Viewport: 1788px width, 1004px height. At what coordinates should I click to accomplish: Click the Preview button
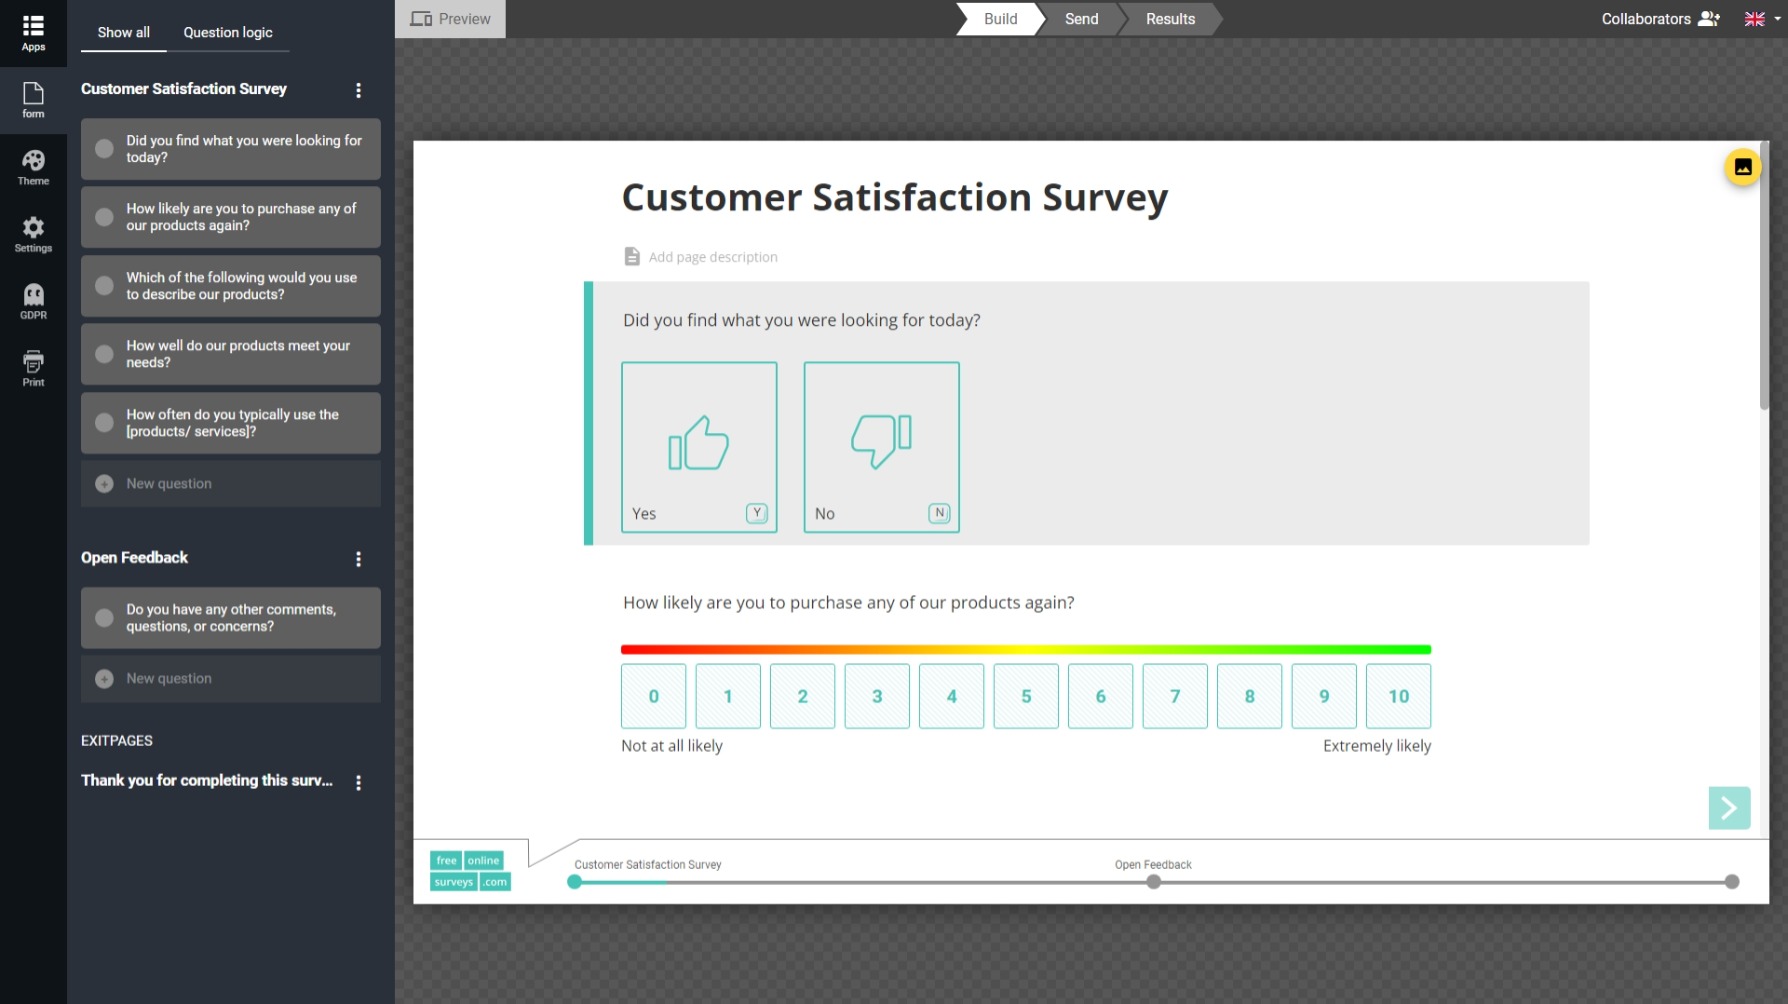[x=450, y=18]
